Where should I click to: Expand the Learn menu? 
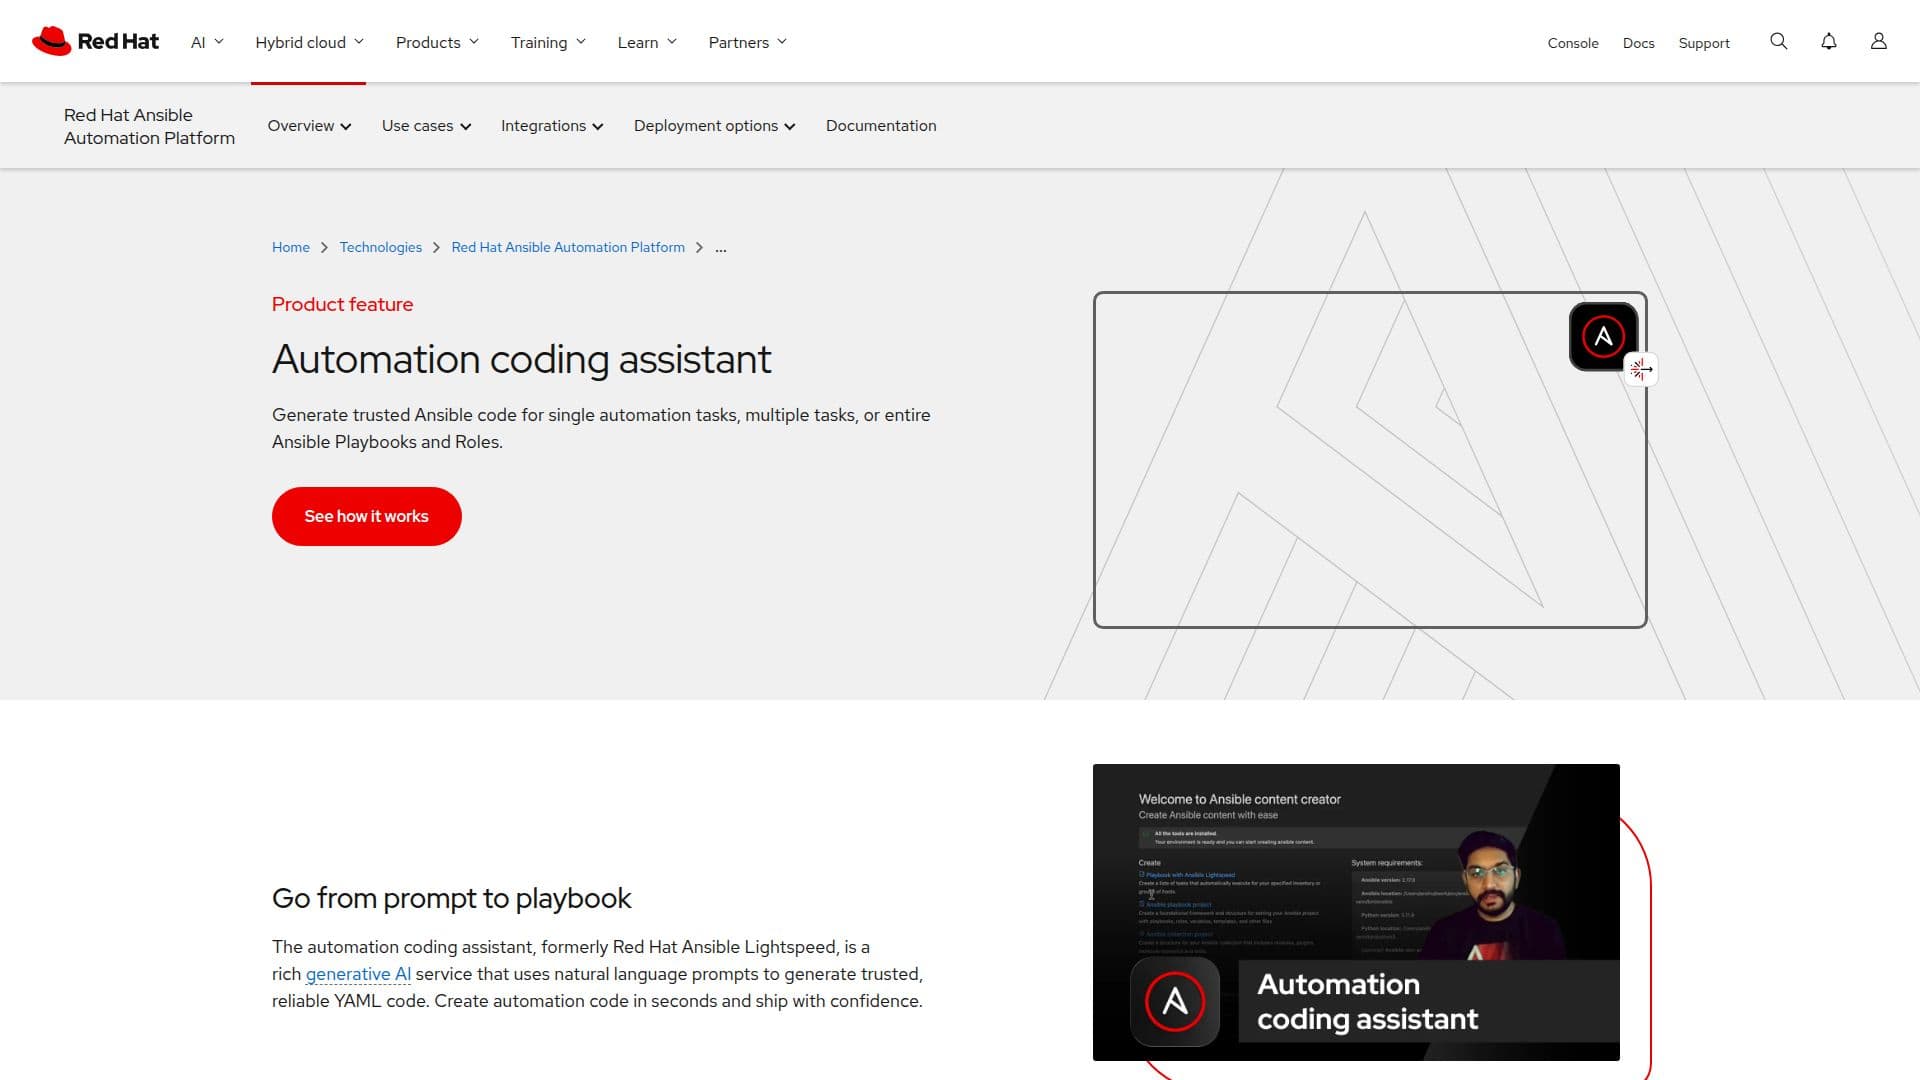[647, 42]
